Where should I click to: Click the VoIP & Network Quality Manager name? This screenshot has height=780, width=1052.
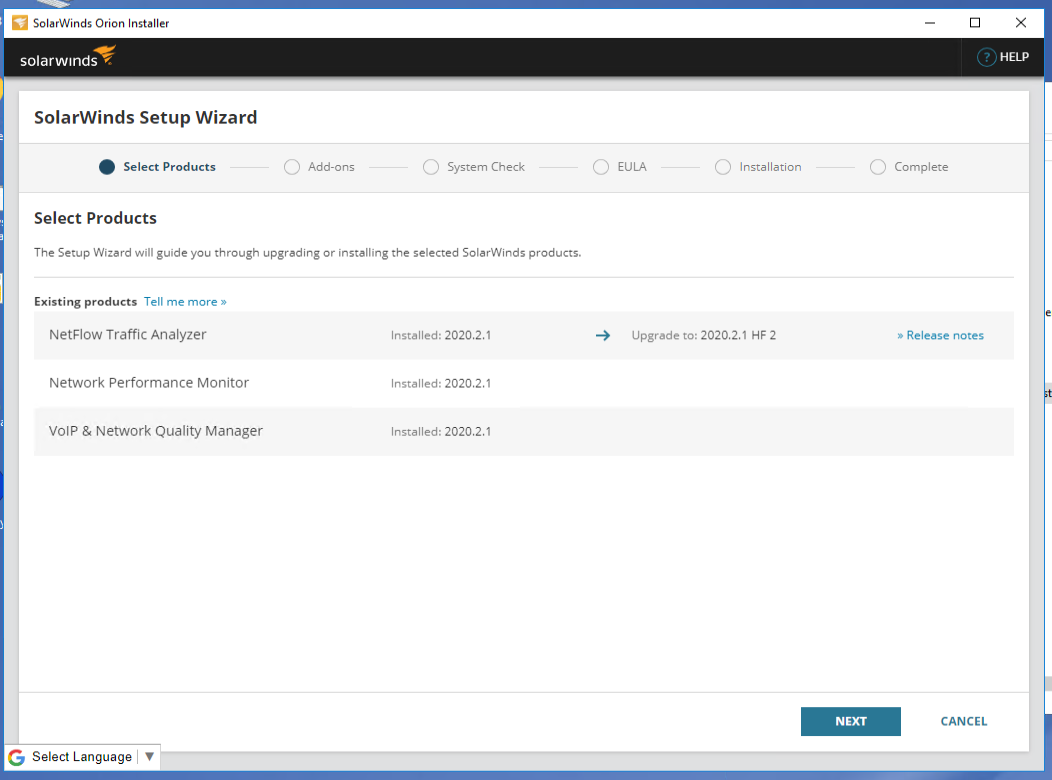point(156,431)
